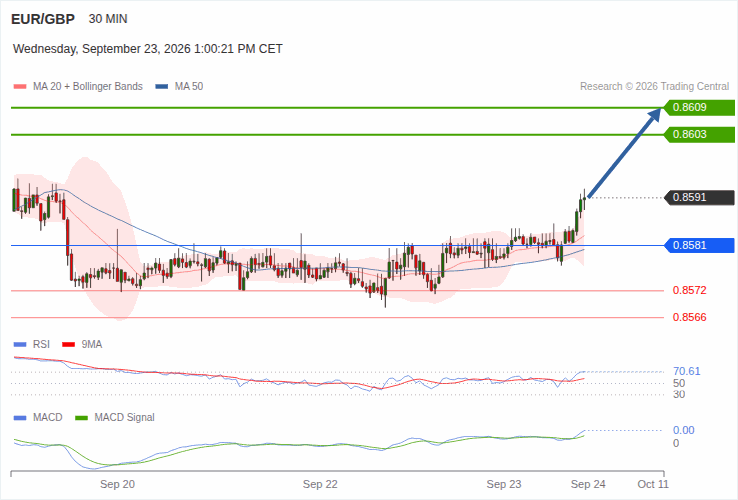Click the MACD Signal green legend marker

coord(82,418)
